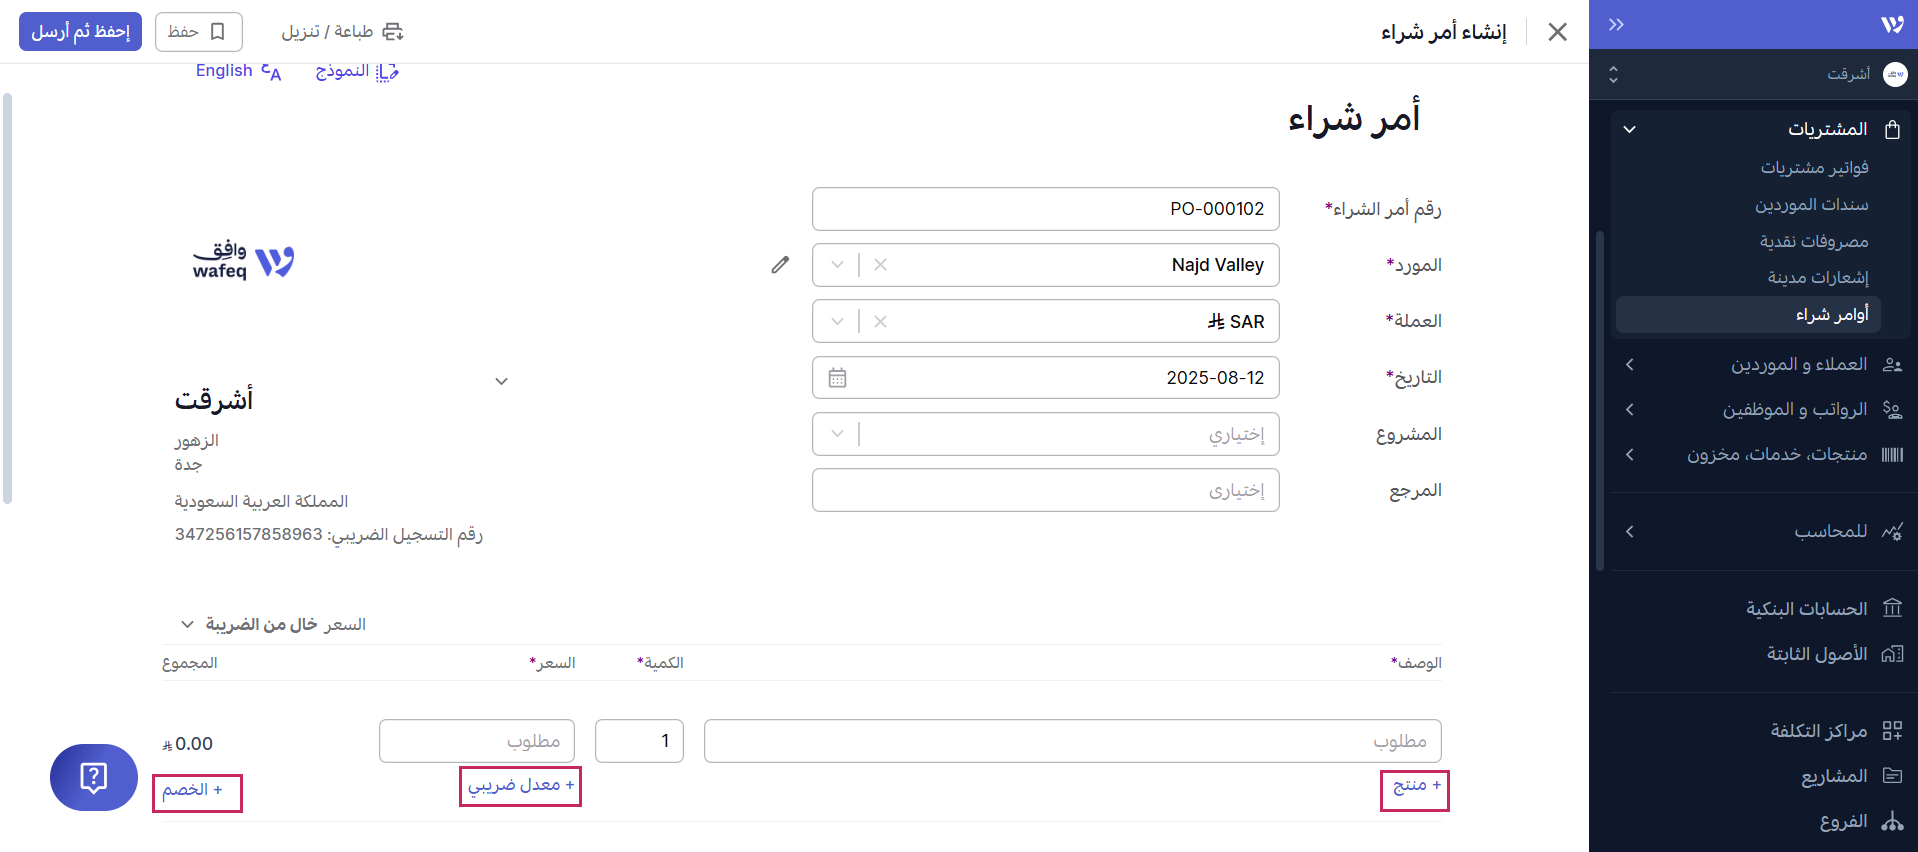Click the save then send button
Image resolution: width=1918 pixels, height=852 pixels.
pos(80,32)
